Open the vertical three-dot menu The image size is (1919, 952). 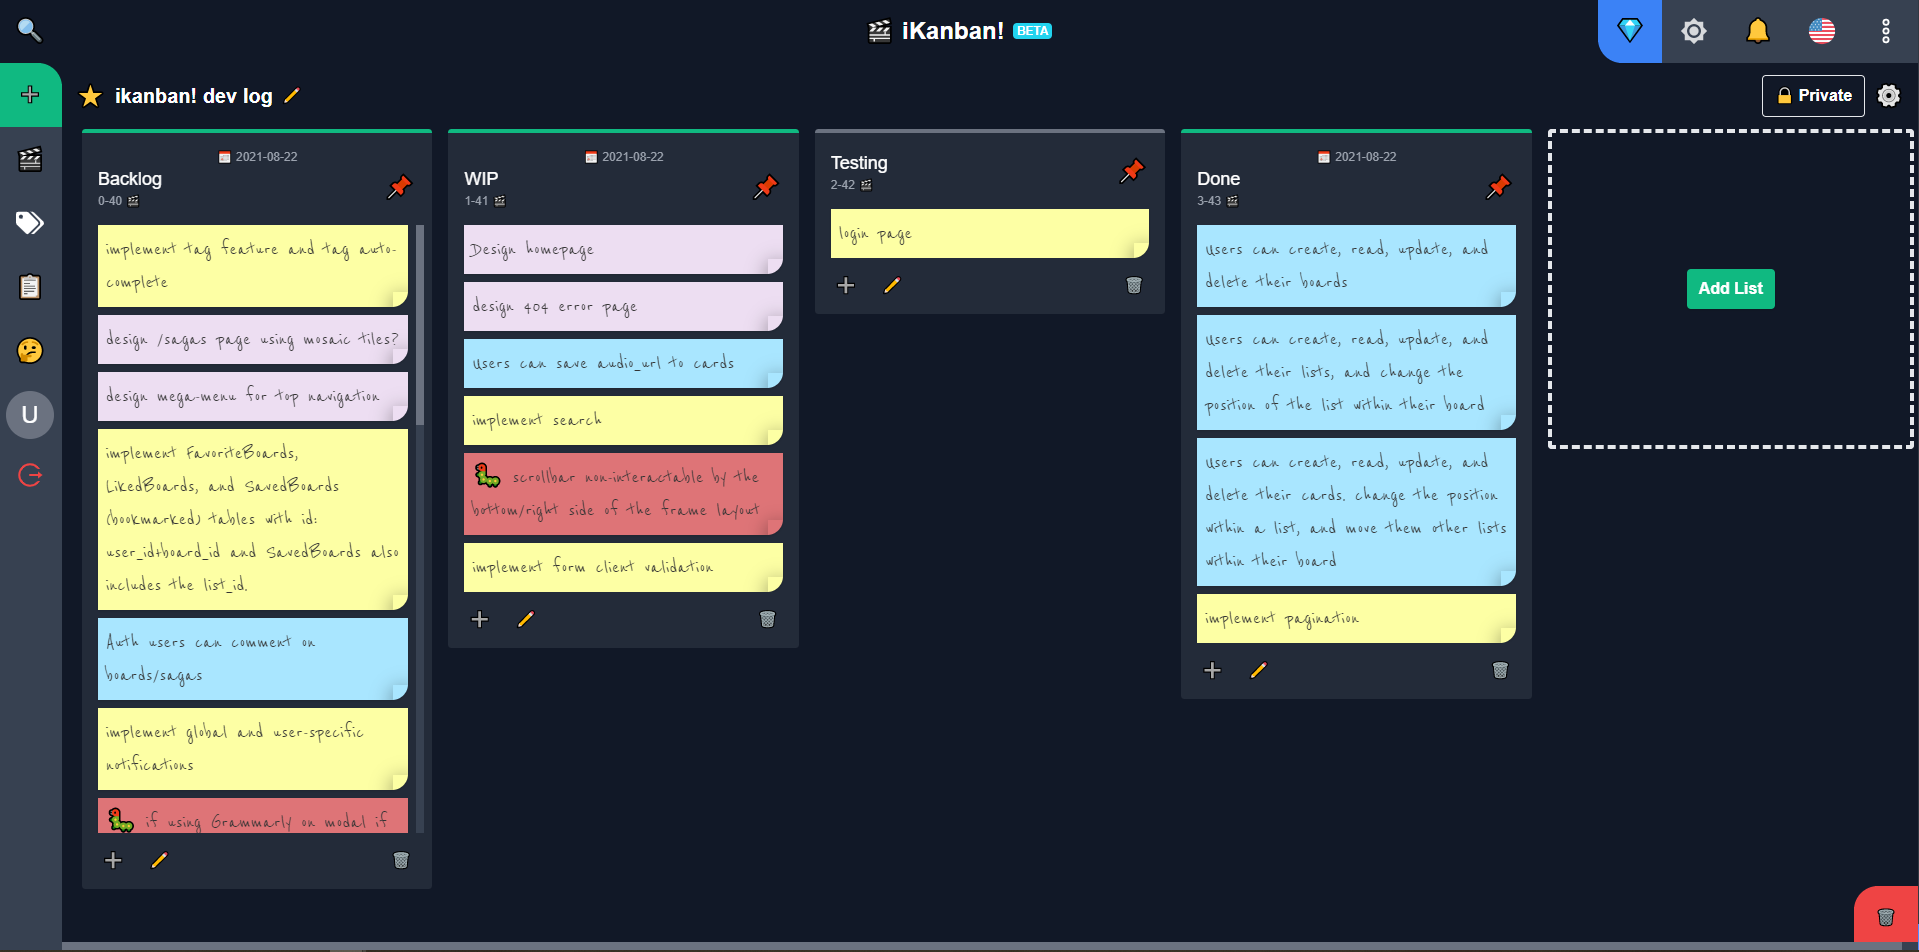point(1886,31)
